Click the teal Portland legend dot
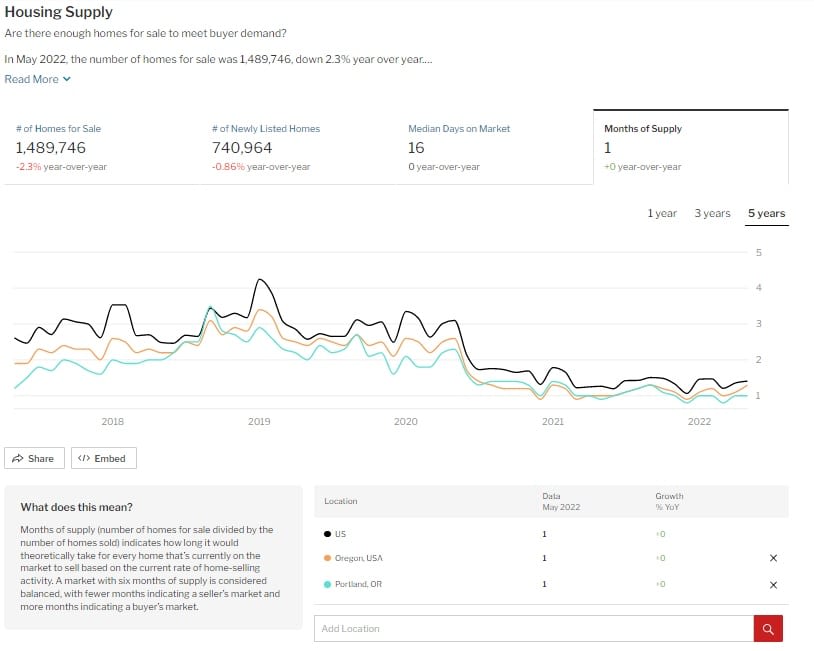The image size is (814, 651). pyautogui.click(x=327, y=584)
